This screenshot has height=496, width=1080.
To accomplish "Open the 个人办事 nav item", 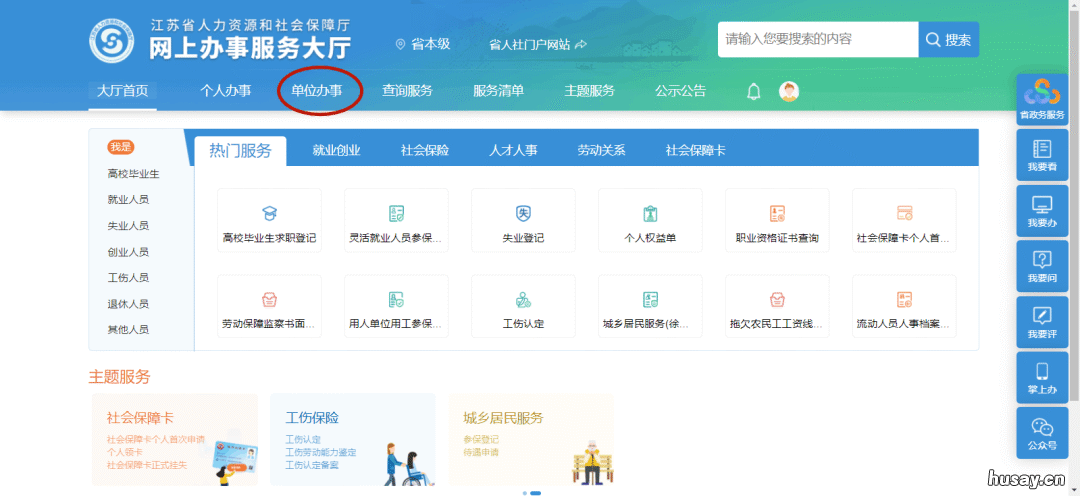I will click(225, 91).
